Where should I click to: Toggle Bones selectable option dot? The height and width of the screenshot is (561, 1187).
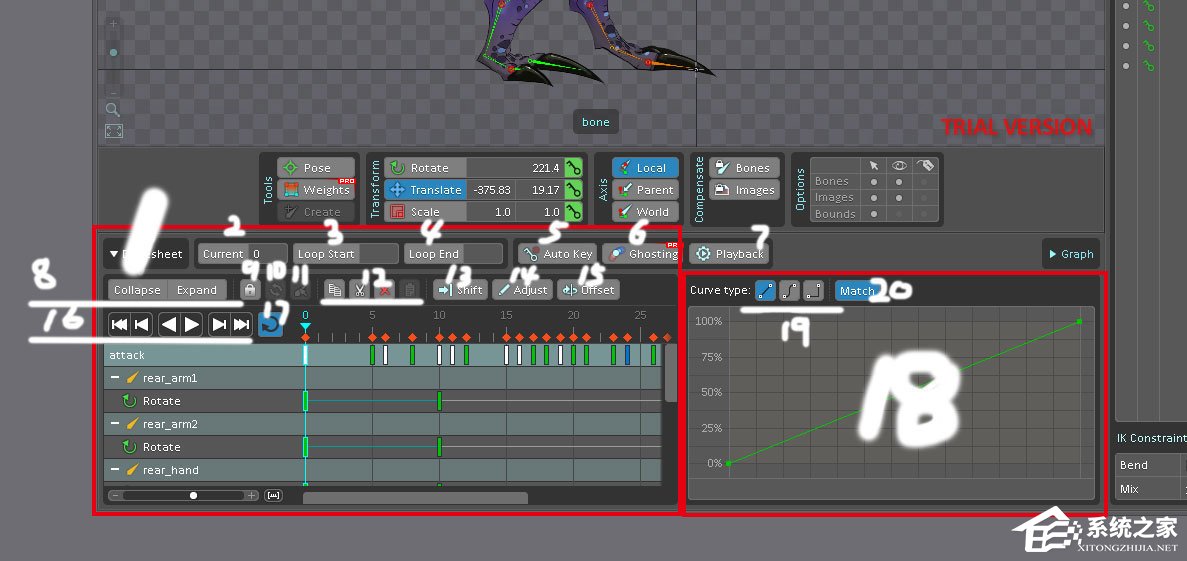[874, 182]
